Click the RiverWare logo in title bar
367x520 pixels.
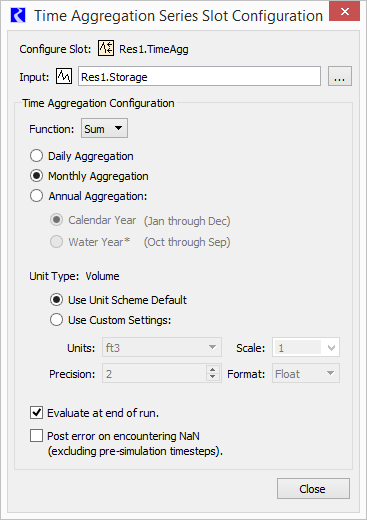[18, 15]
